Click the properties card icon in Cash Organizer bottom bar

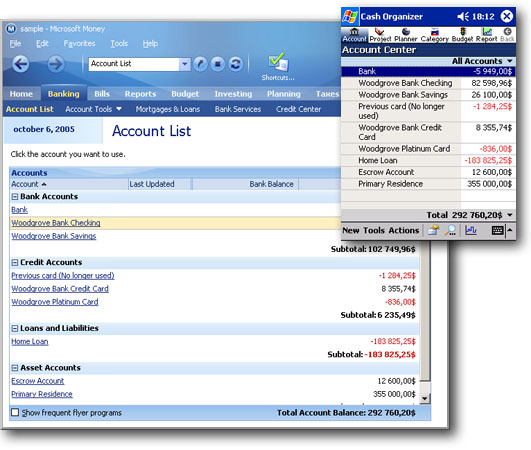(x=433, y=230)
